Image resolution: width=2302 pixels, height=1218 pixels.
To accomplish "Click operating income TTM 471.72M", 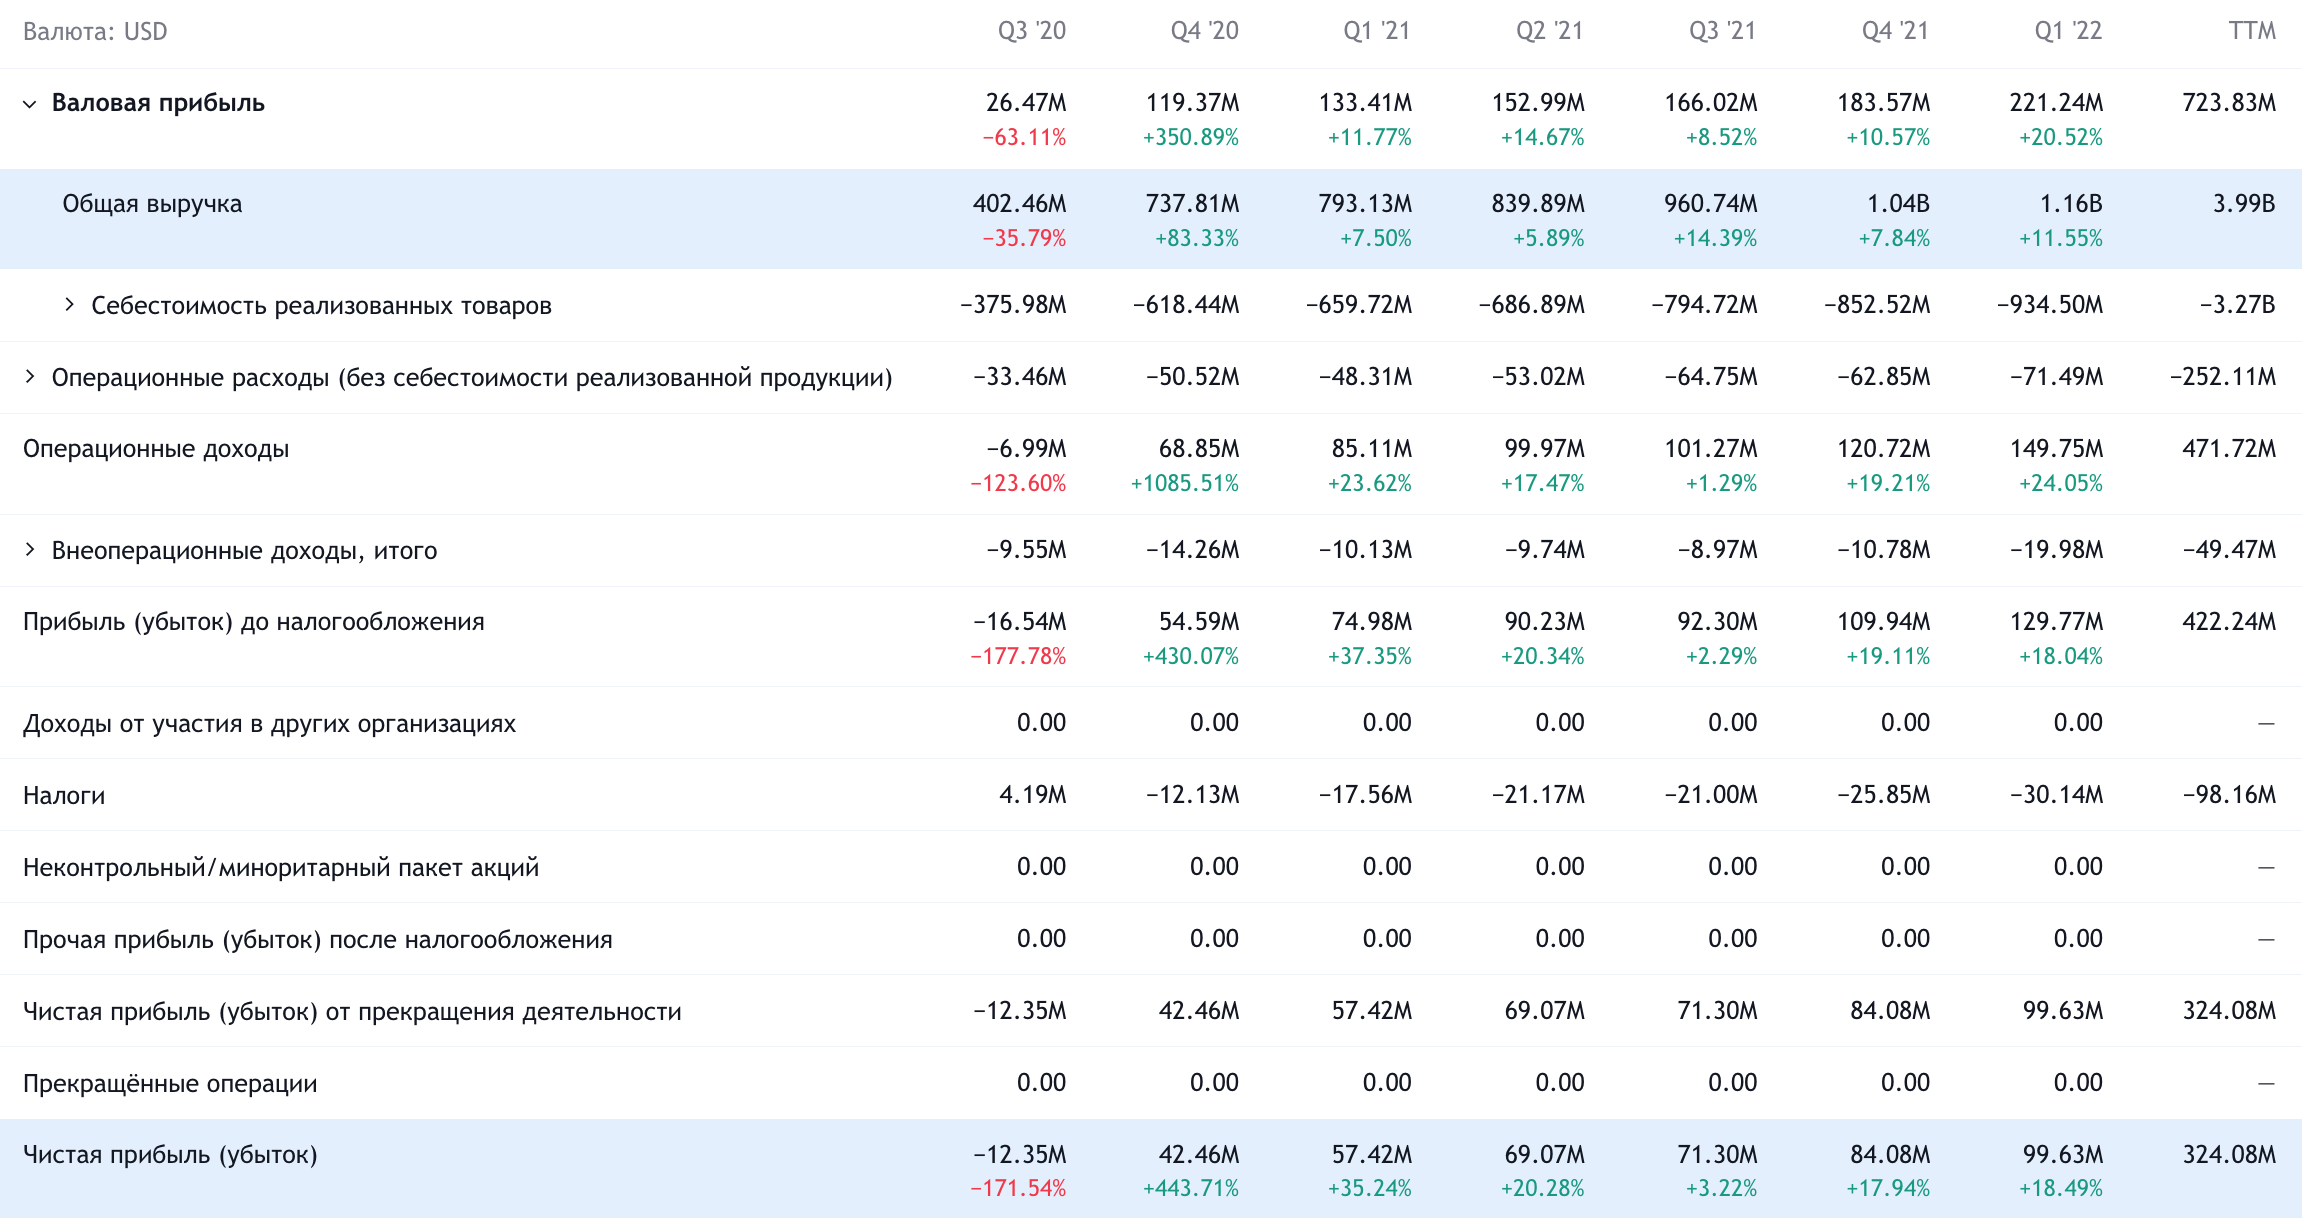I will (2229, 449).
